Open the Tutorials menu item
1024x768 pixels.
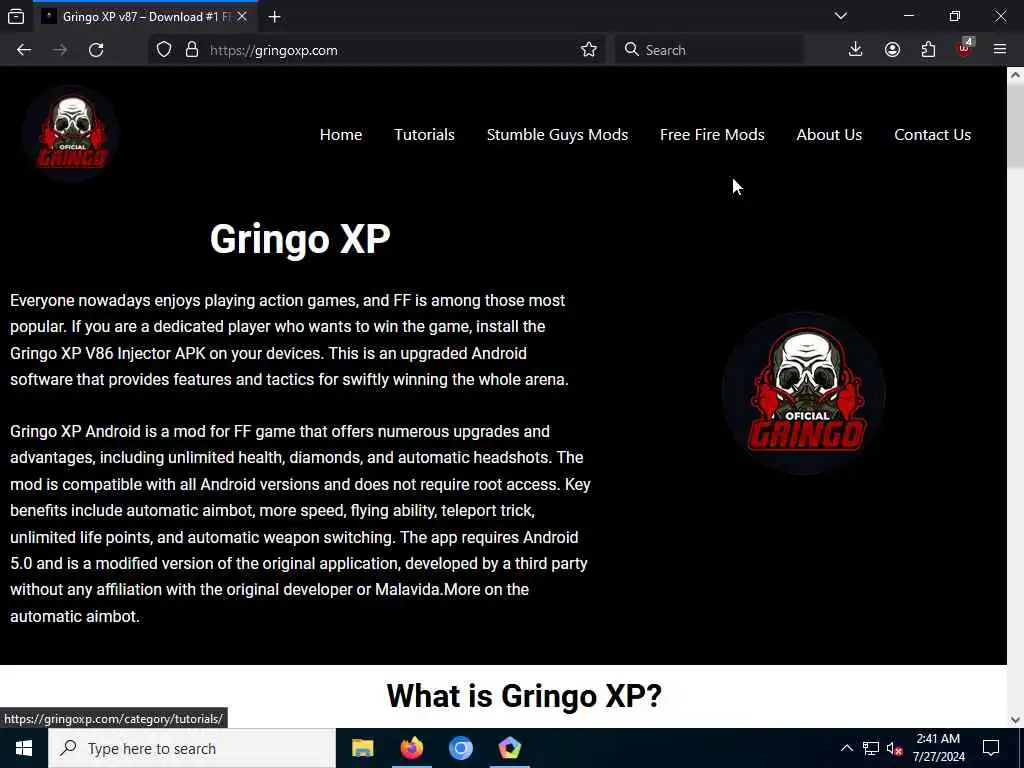click(x=424, y=135)
